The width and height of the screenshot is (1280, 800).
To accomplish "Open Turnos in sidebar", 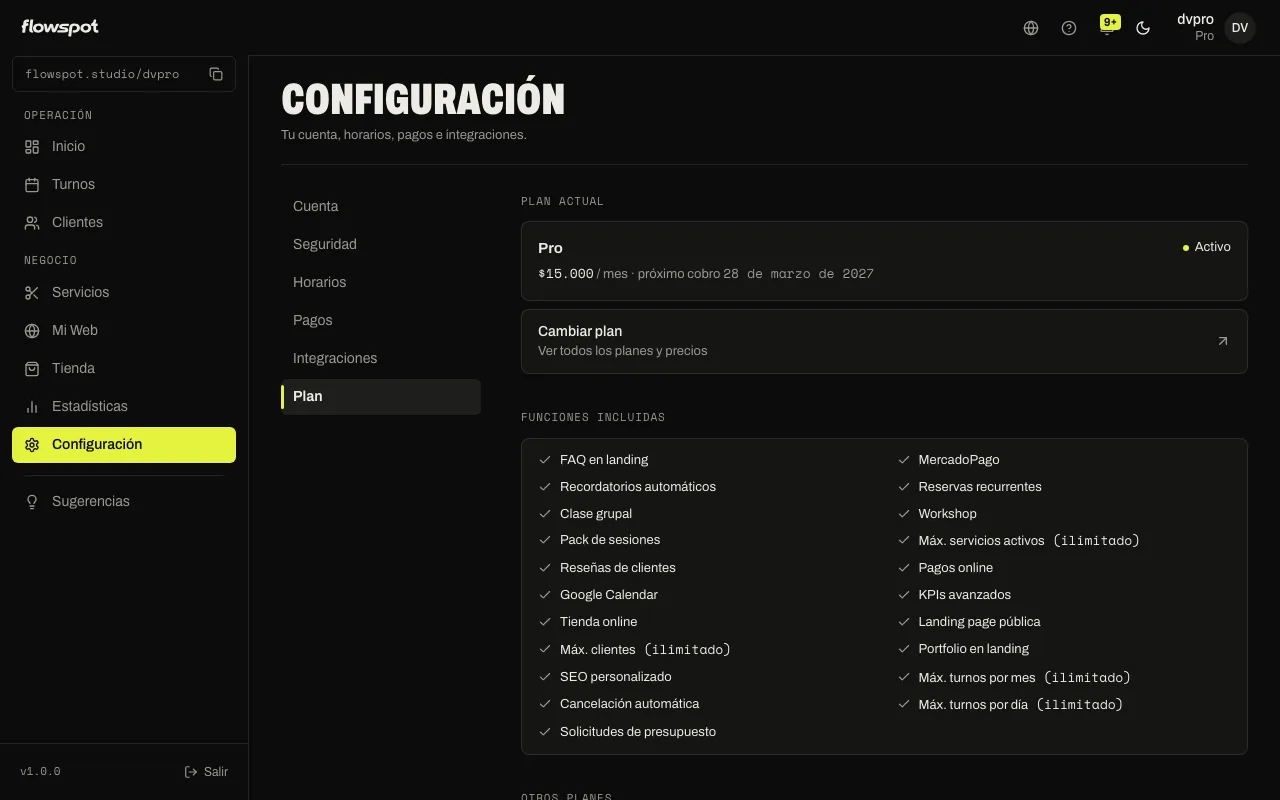I will click(x=124, y=184).
